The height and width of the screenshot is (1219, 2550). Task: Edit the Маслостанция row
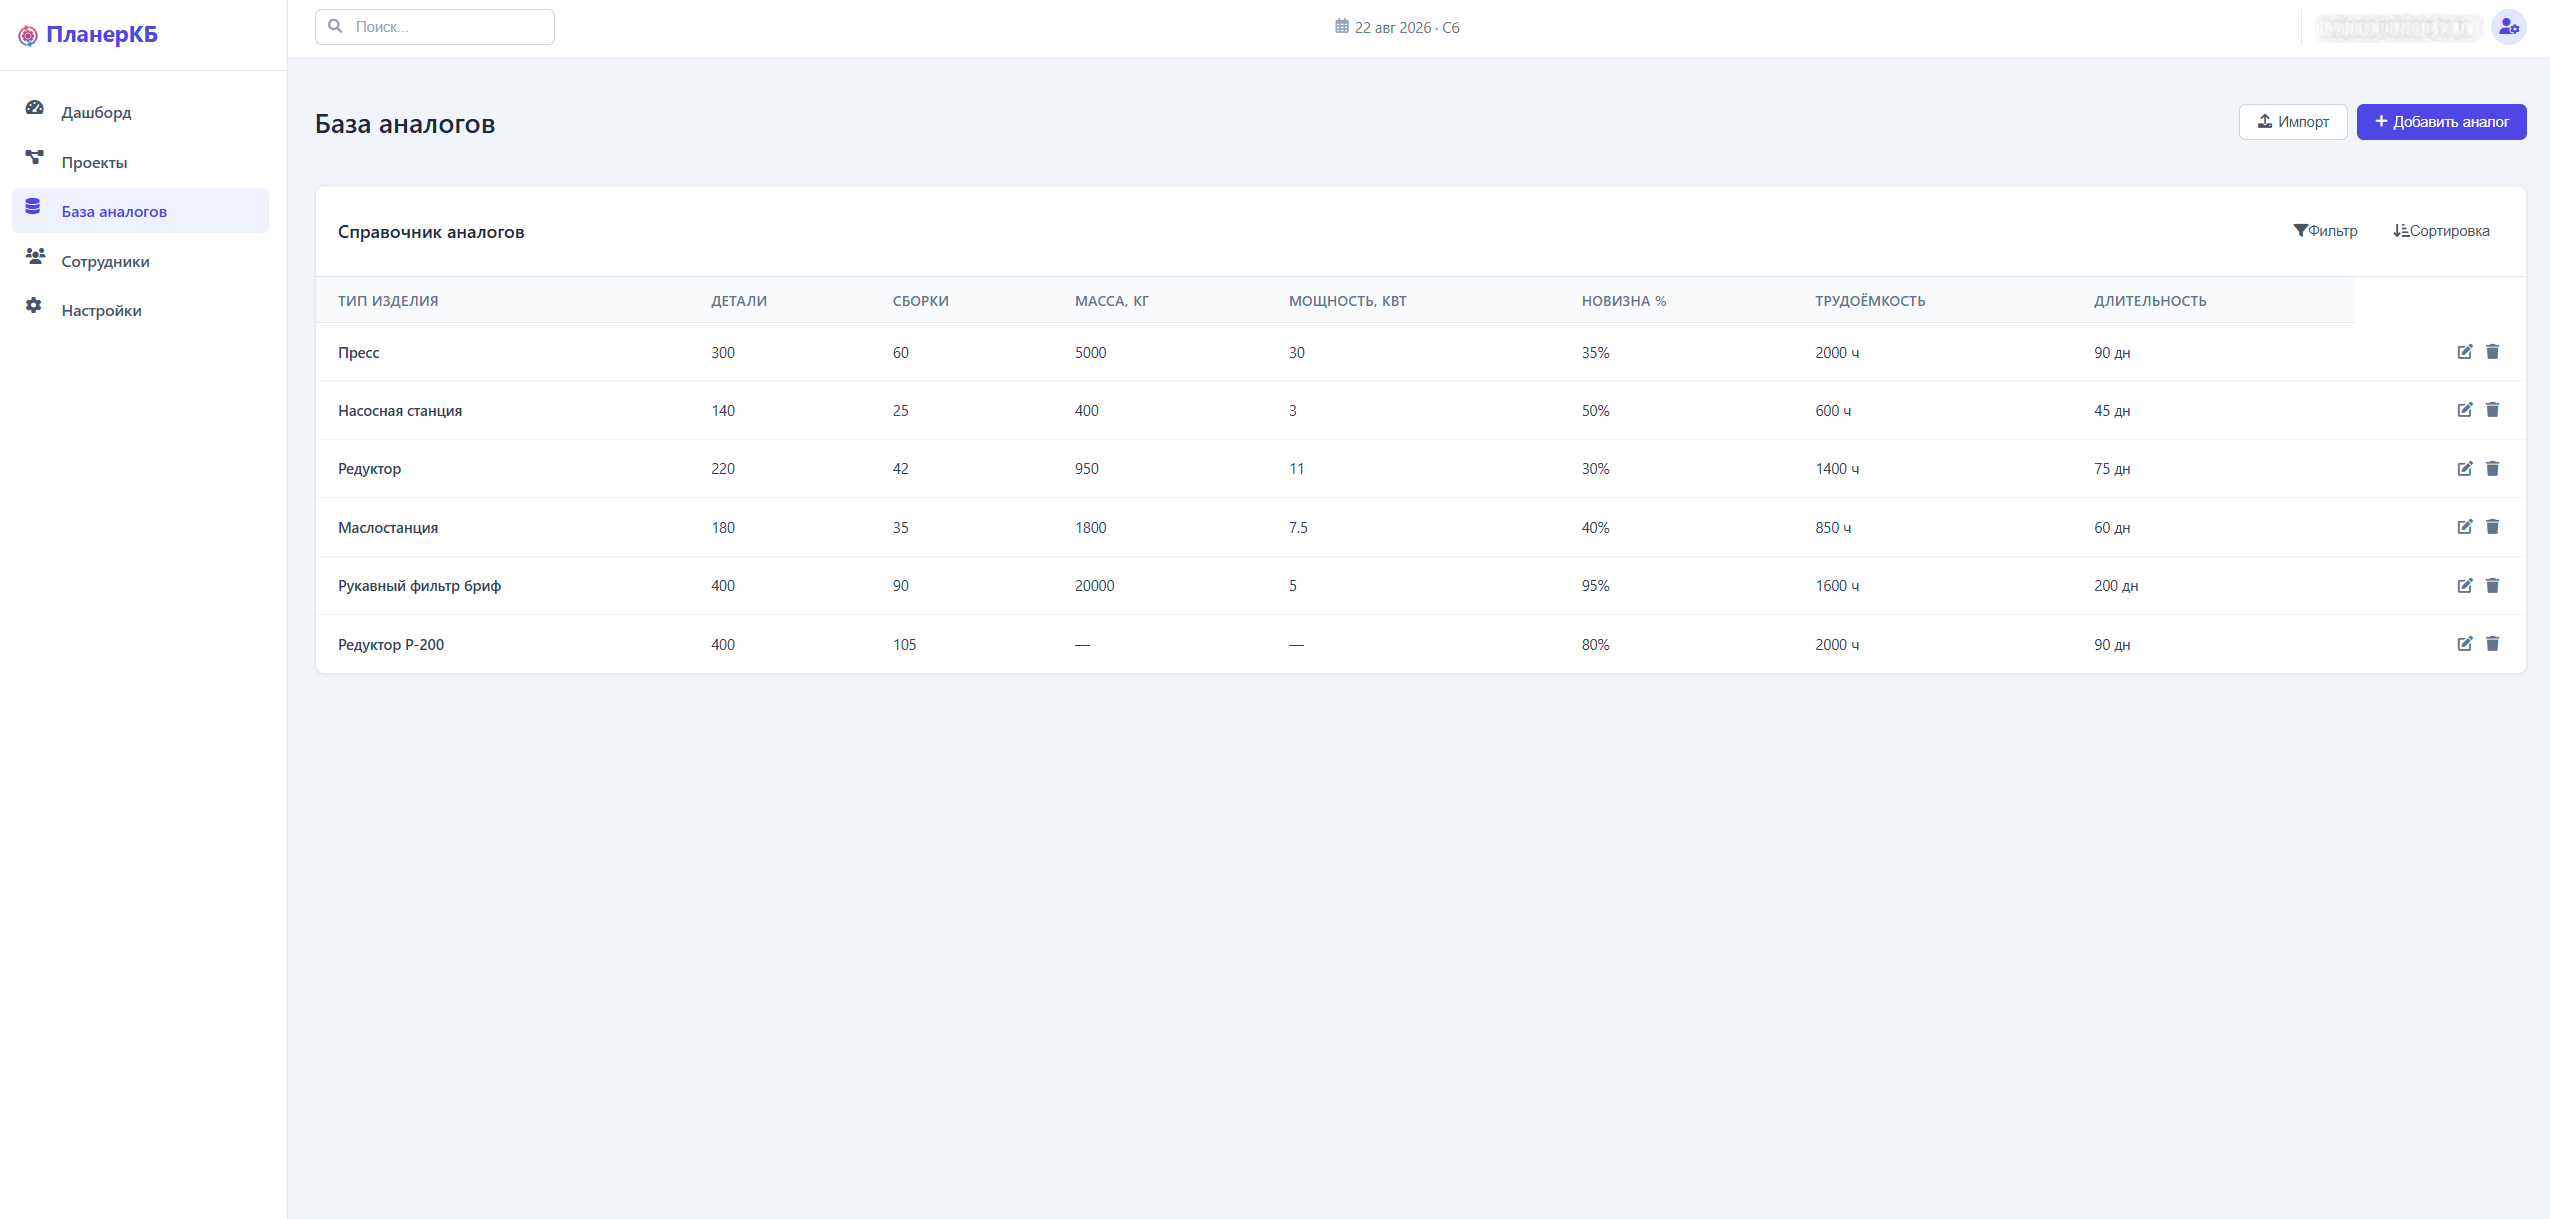[2464, 527]
